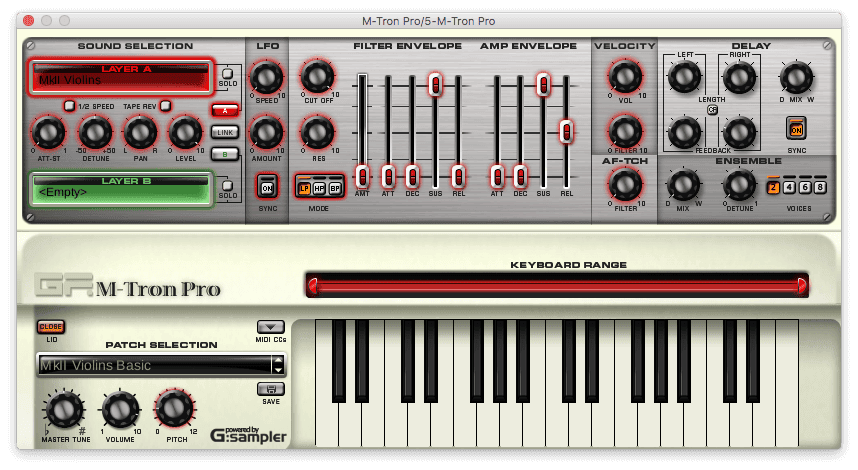Click the Pitch knob in patch section
Viewport: 858px width, 470px height.
[x=173, y=408]
